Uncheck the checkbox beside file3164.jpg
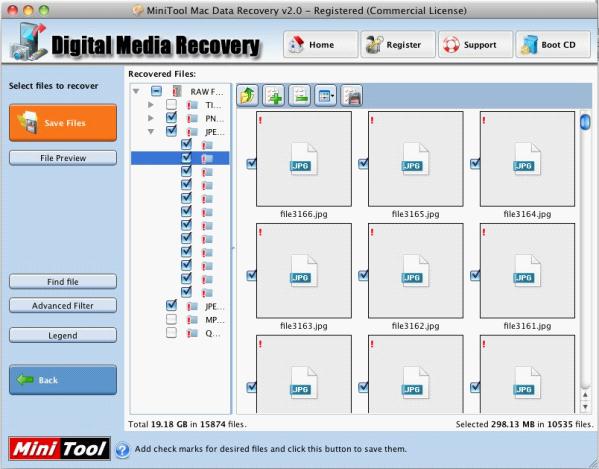The height and width of the screenshot is (469, 599). (x=474, y=164)
